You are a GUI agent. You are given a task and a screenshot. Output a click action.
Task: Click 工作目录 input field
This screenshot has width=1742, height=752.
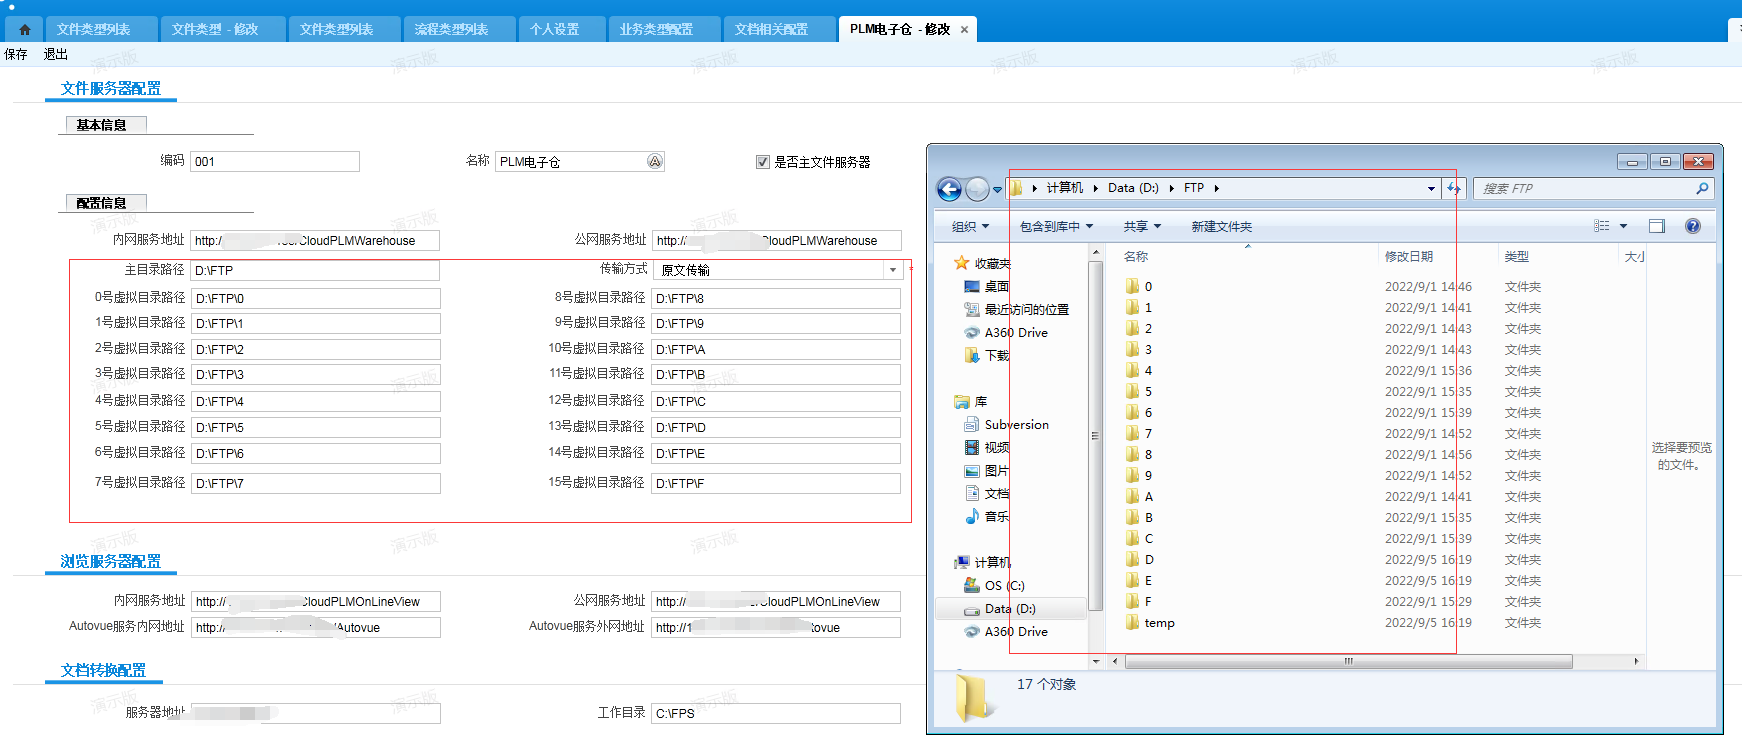pos(776,713)
